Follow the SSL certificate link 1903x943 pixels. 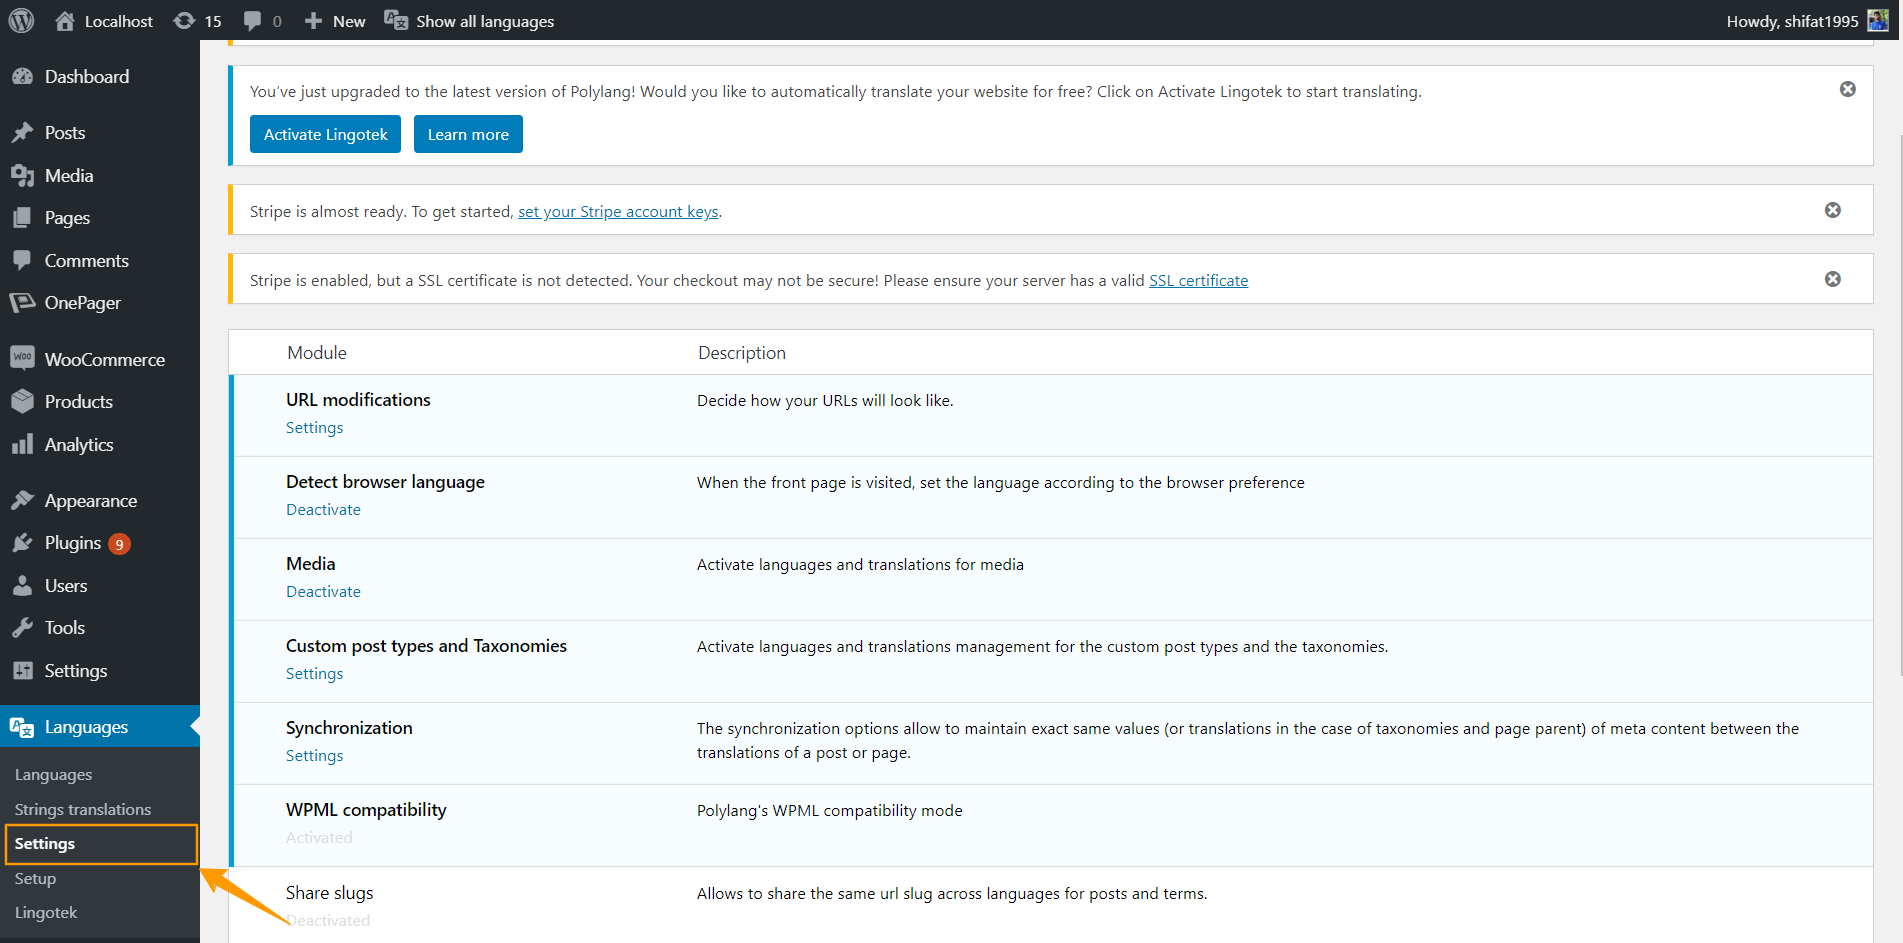(x=1198, y=281)
